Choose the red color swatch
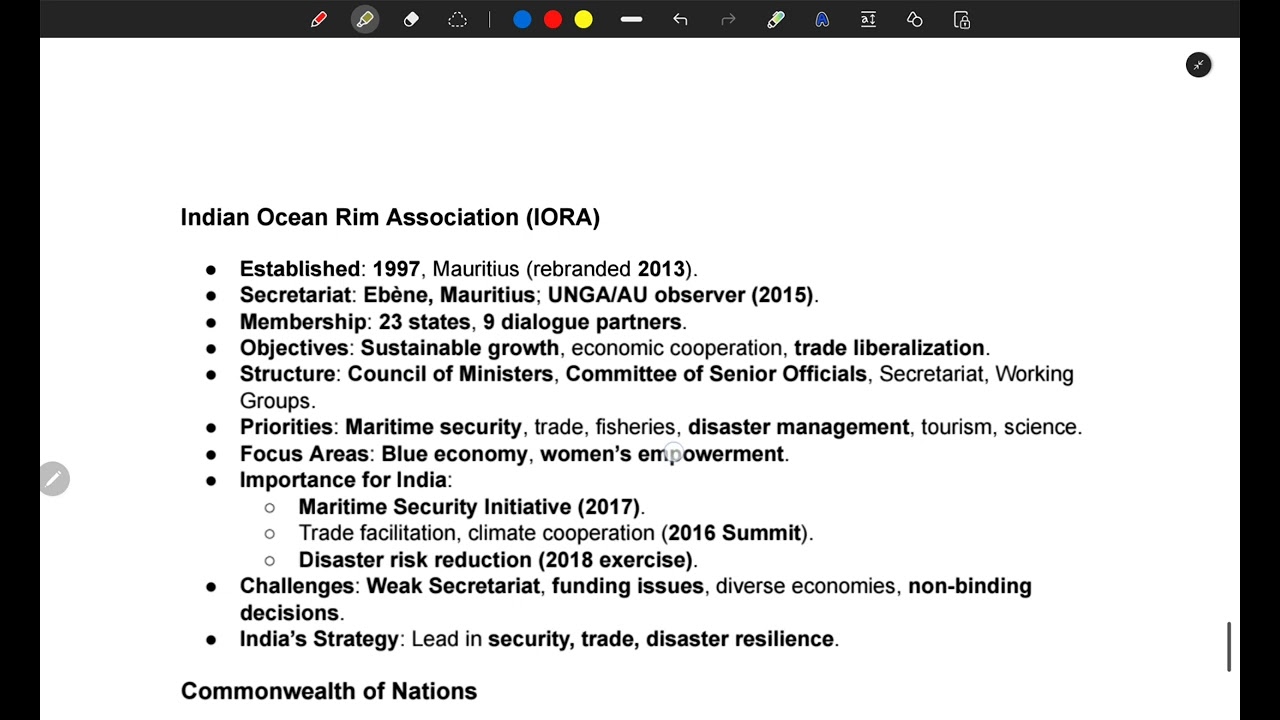Screen dimensions: 1280x720 (x=553, y=19)
